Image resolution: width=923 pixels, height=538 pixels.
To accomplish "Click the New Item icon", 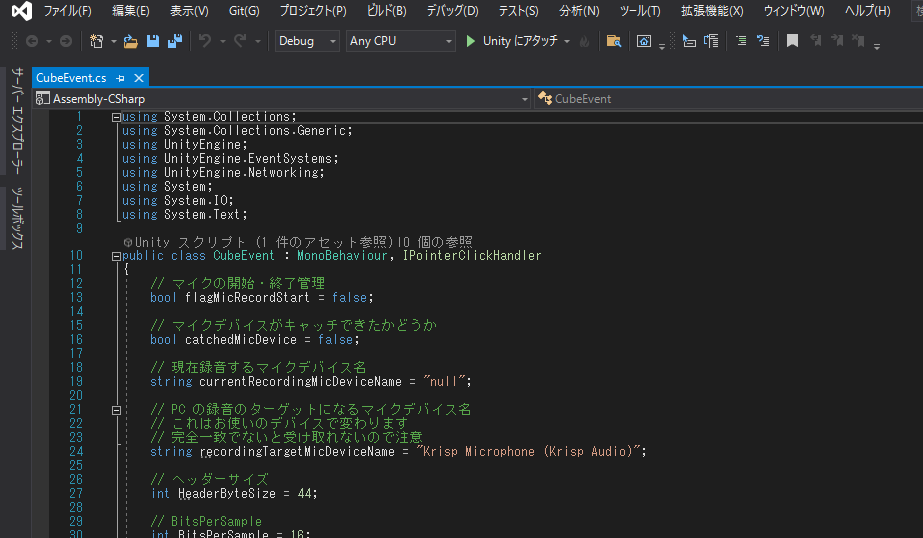I will pos(97,41).
